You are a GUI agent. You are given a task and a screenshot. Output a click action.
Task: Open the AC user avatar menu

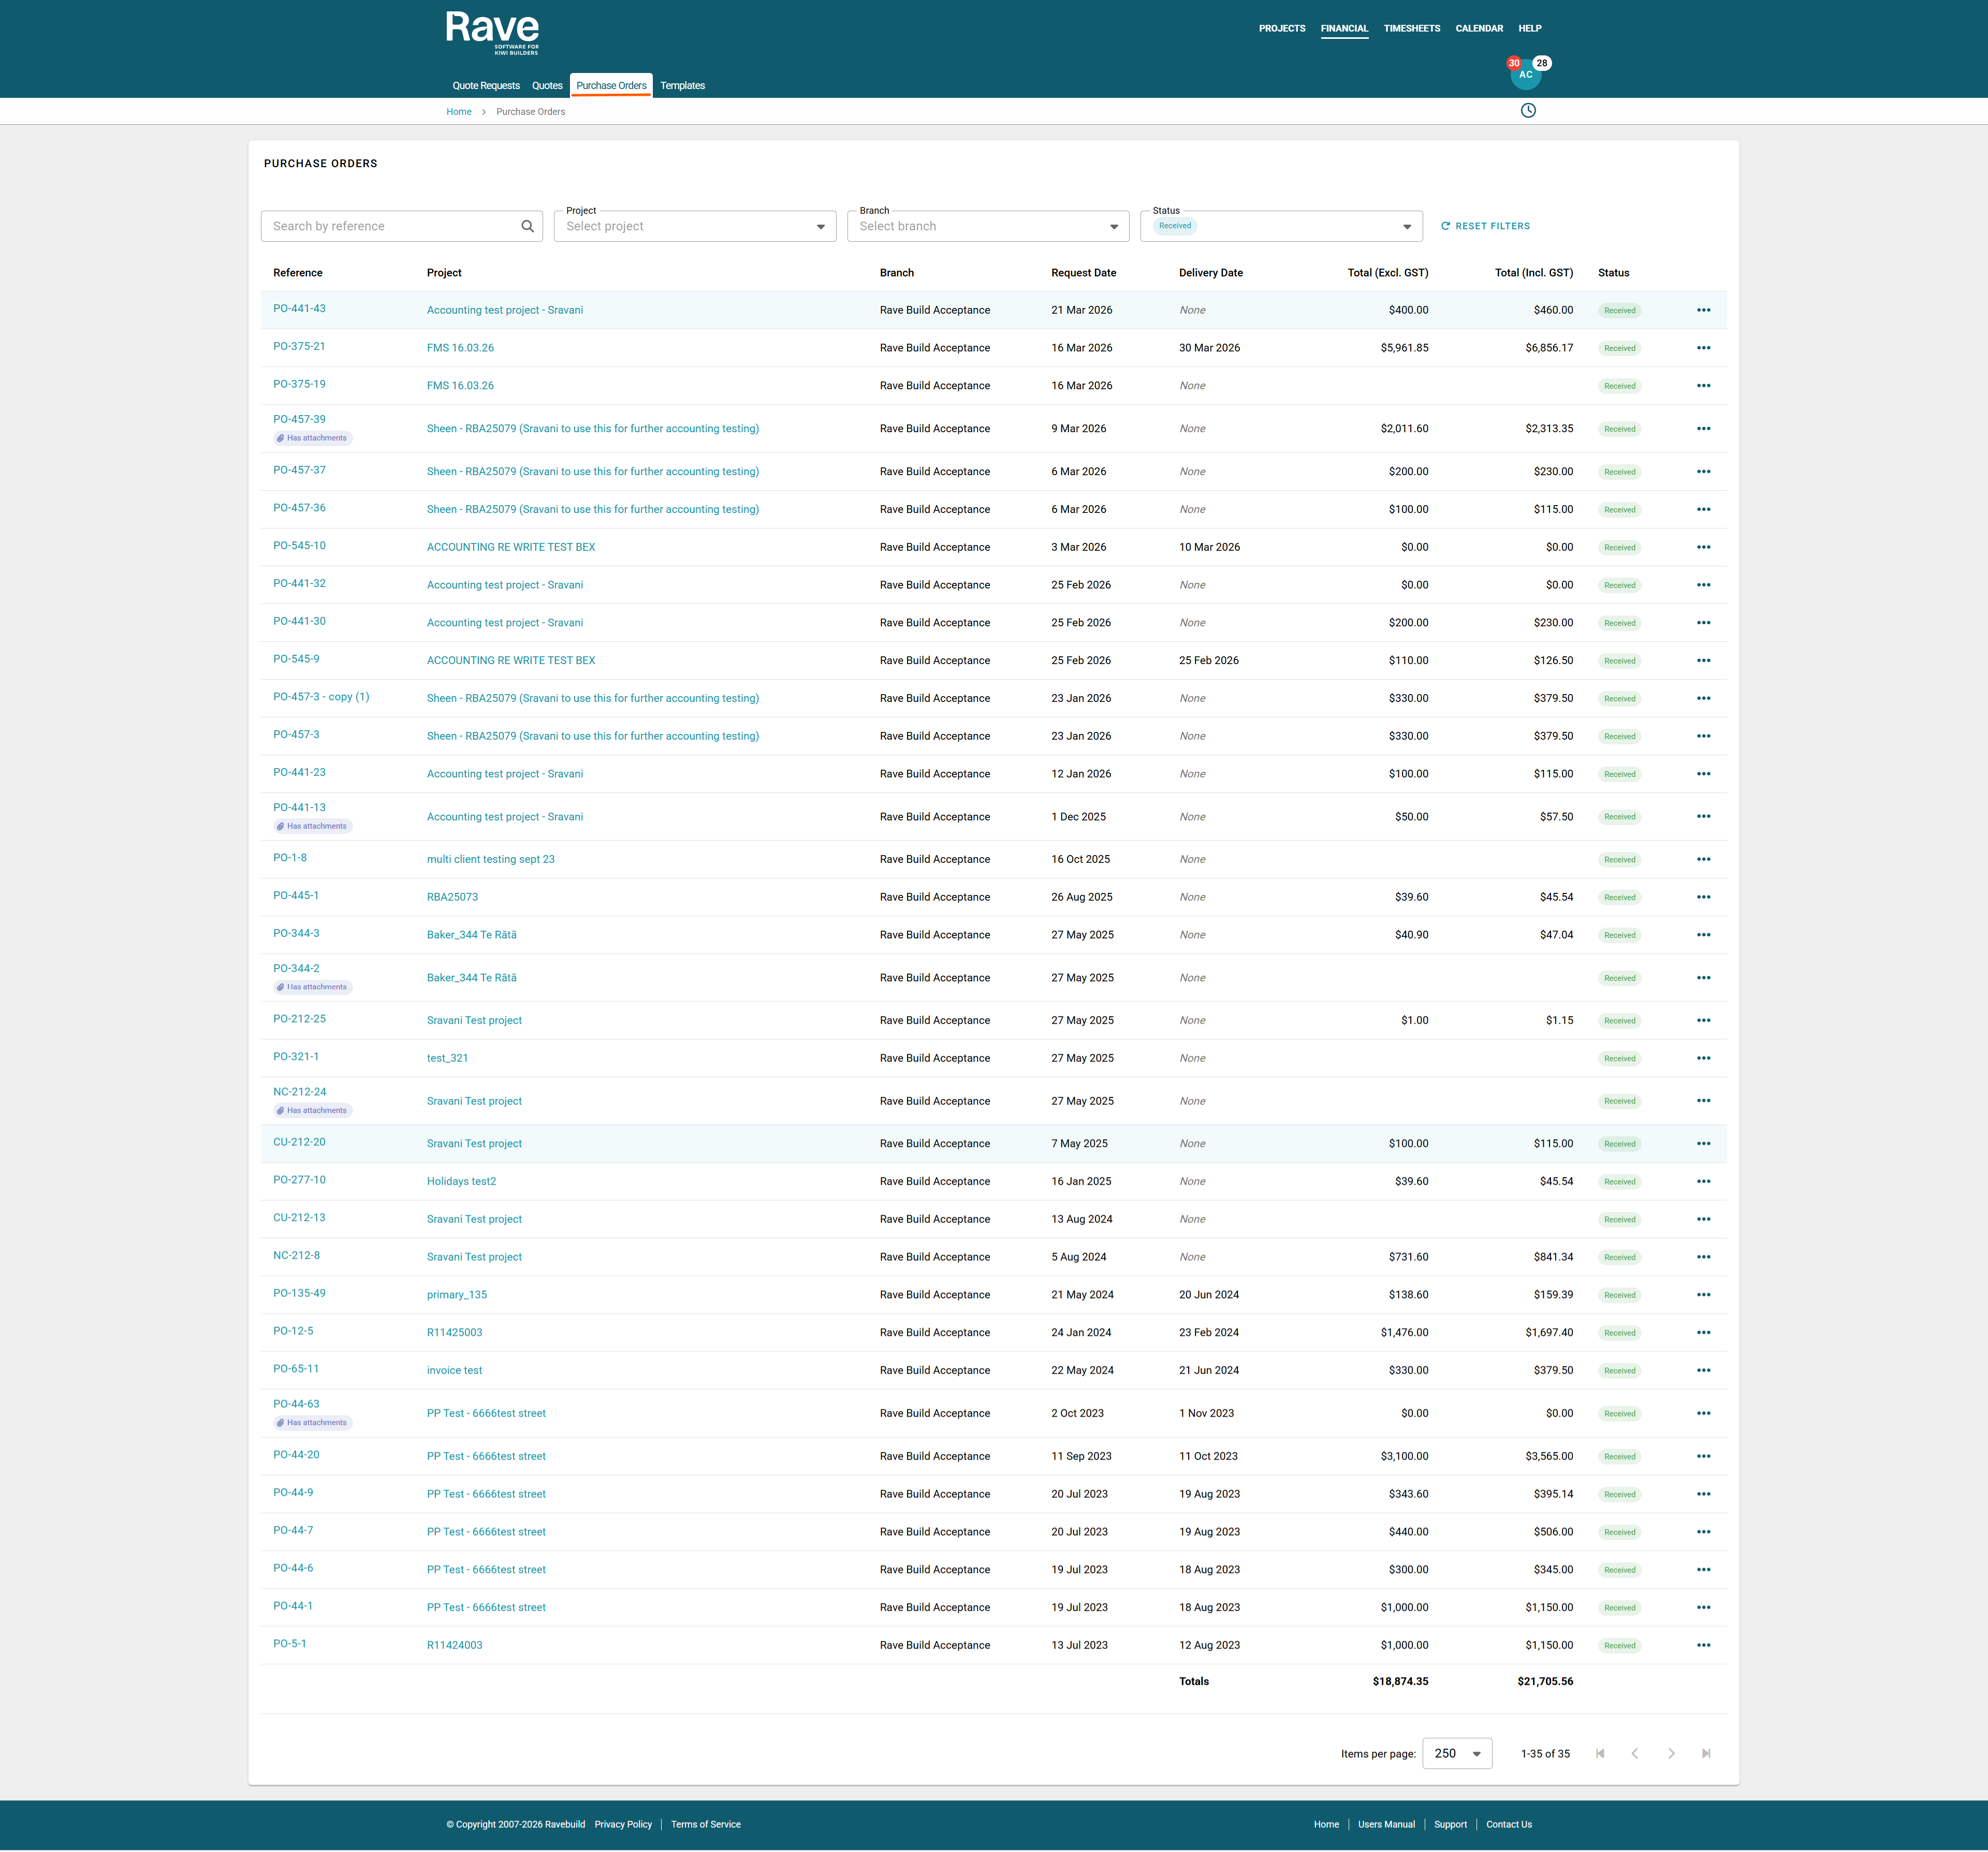[1525, 74]
